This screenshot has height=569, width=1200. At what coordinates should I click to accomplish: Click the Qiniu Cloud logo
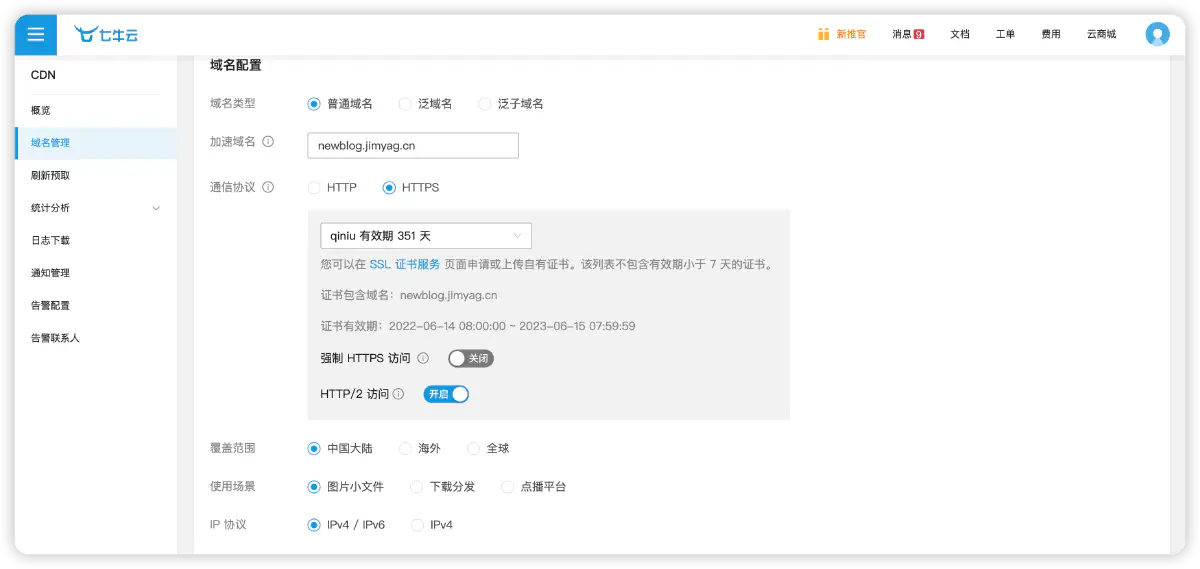(107, 35)
